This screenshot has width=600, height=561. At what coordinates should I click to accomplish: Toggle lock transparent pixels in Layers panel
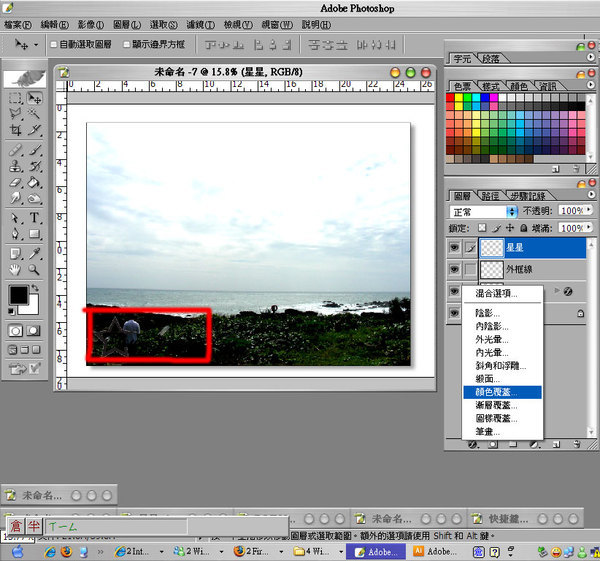tap(482, 228)
